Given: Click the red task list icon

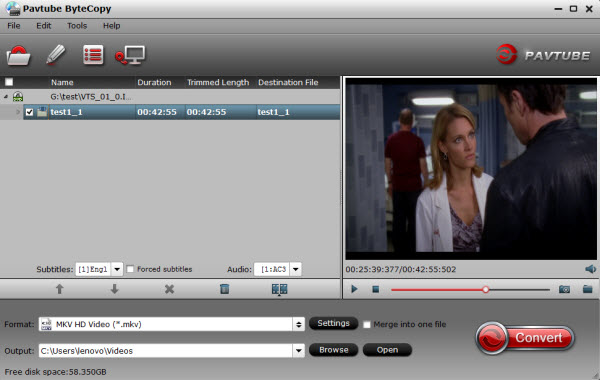Looking at the screenshot, I should coord(93,55).
